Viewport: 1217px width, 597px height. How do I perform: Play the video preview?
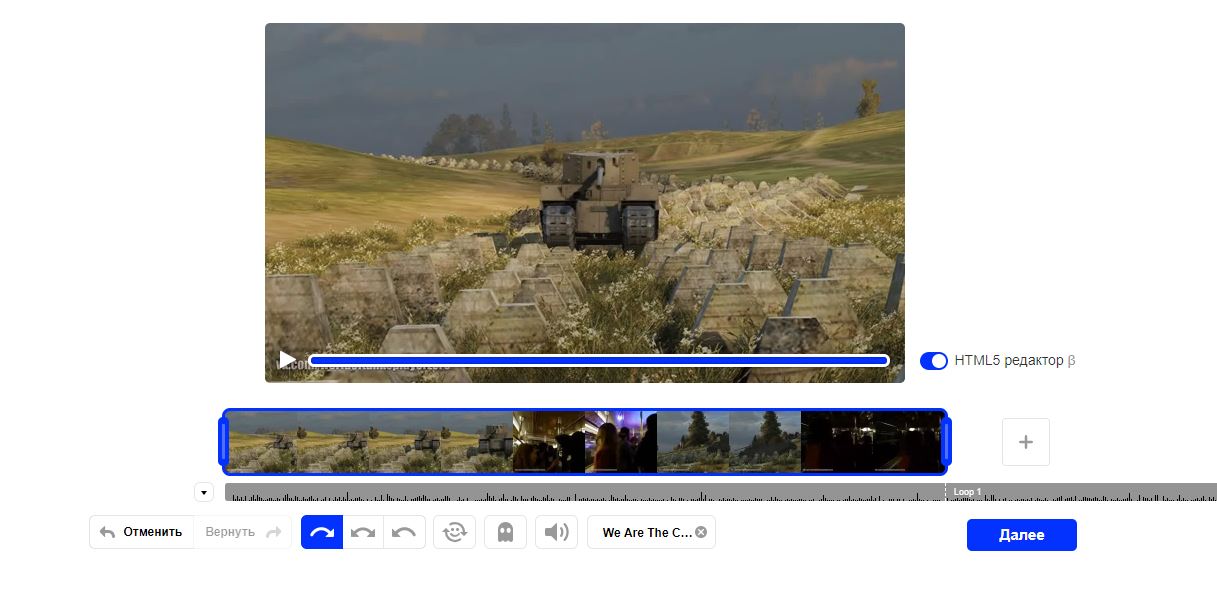287,359
